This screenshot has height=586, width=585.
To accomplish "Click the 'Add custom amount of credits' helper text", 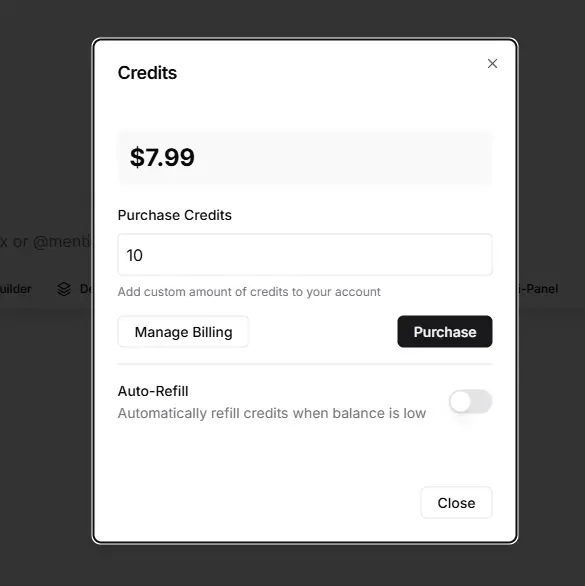I will [249, 292].
